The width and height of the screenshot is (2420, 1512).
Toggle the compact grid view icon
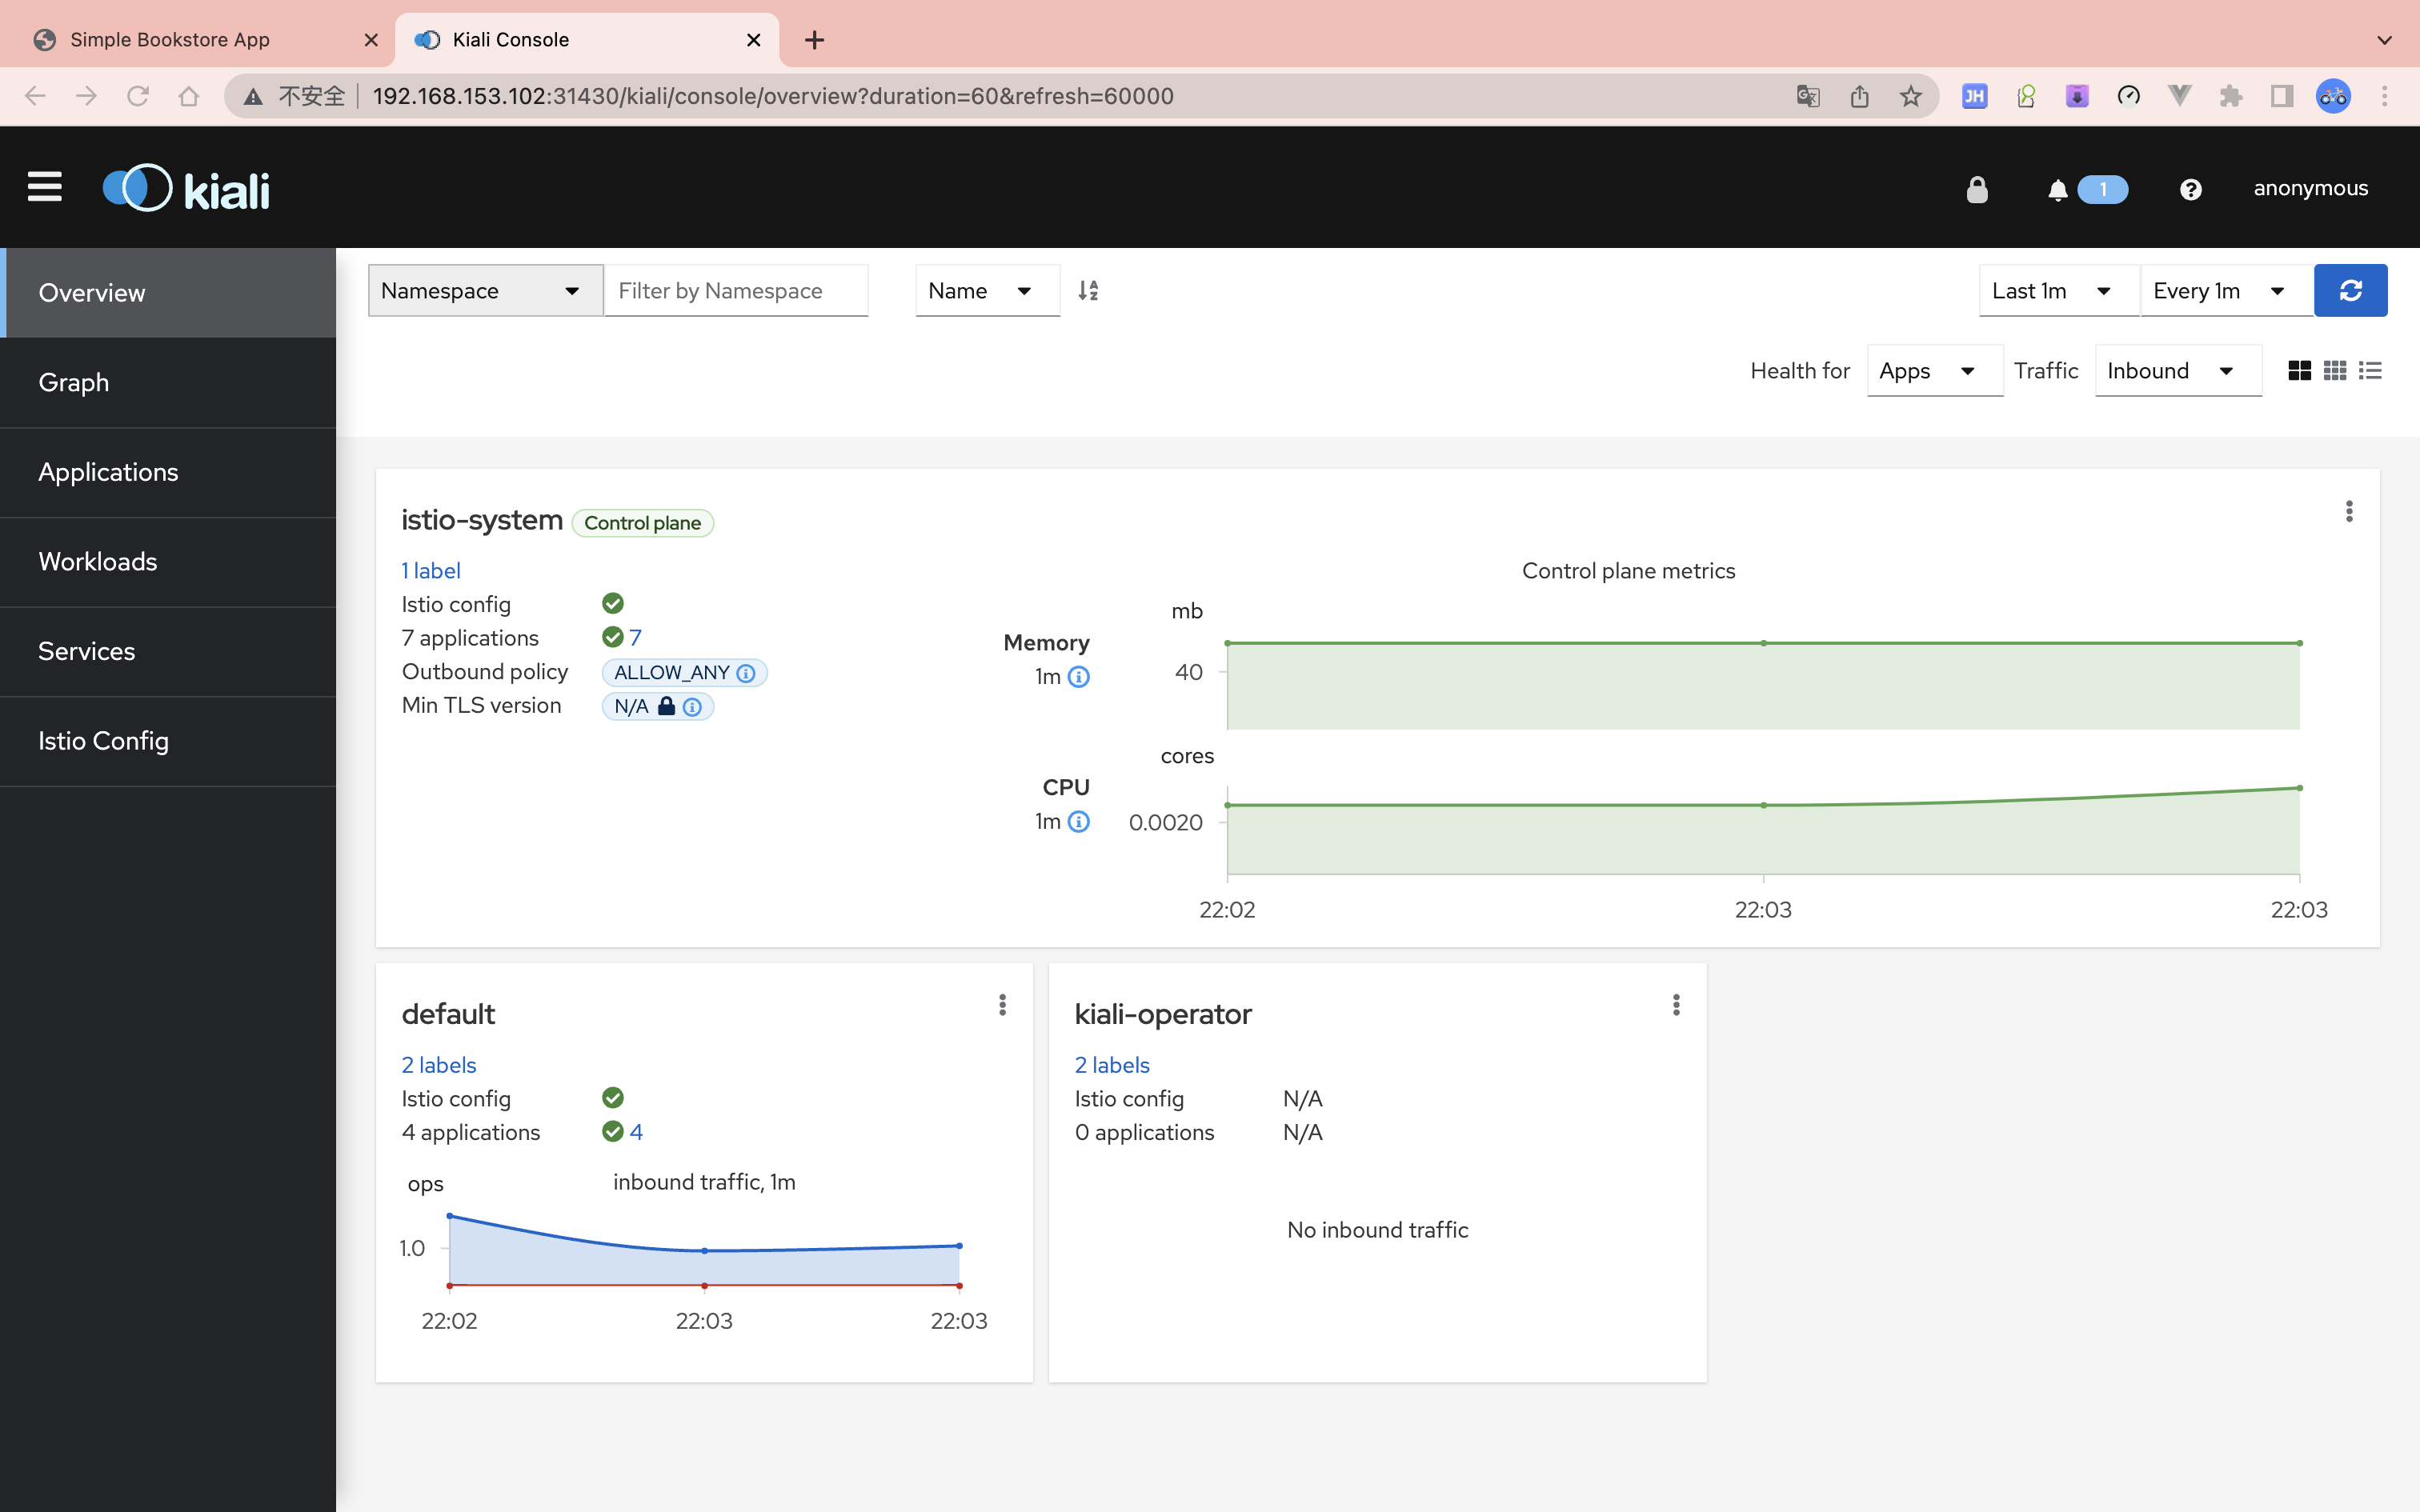coord(2334,370)
